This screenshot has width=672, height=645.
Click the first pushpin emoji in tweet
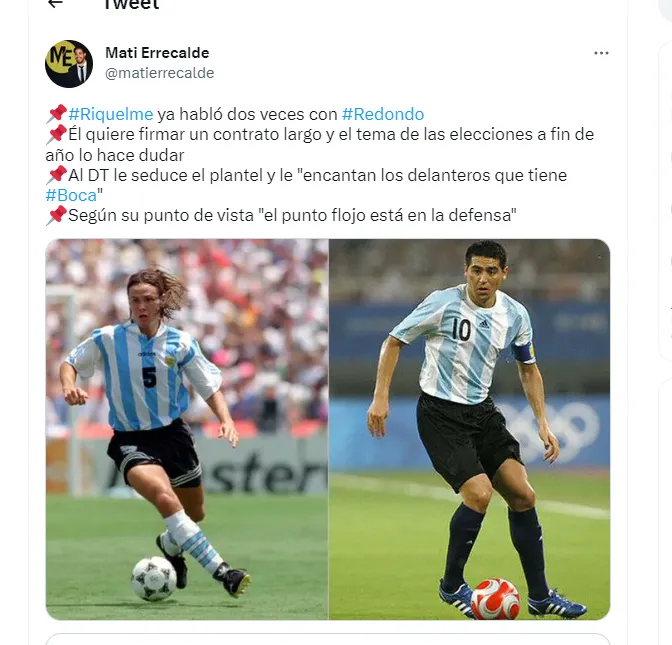point(57,114)
